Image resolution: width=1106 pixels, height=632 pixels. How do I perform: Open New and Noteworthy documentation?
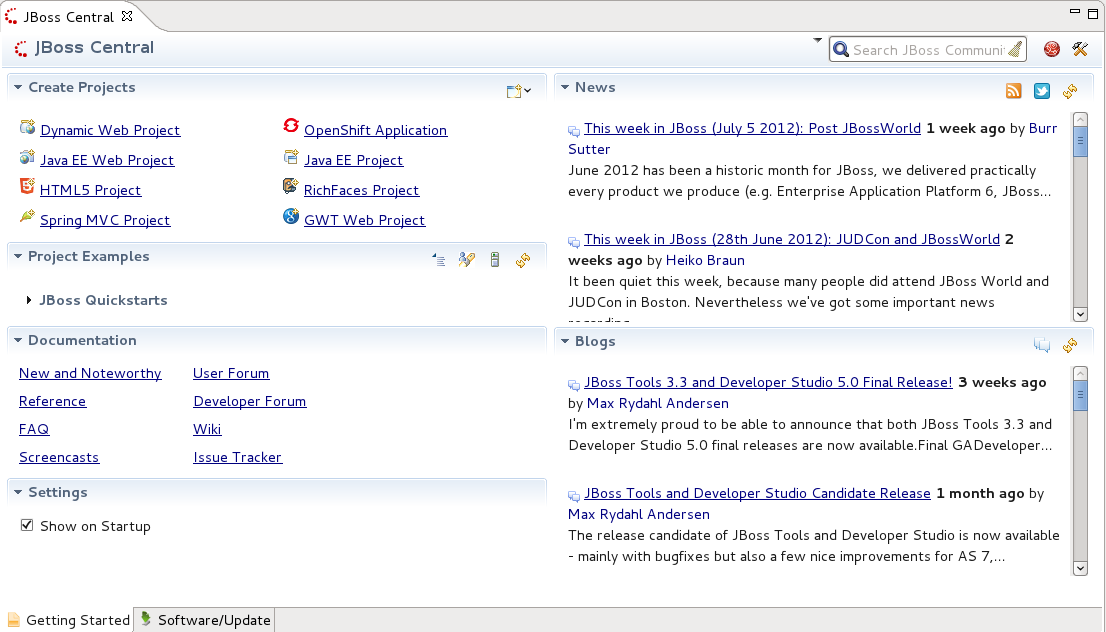pos(90,373)
